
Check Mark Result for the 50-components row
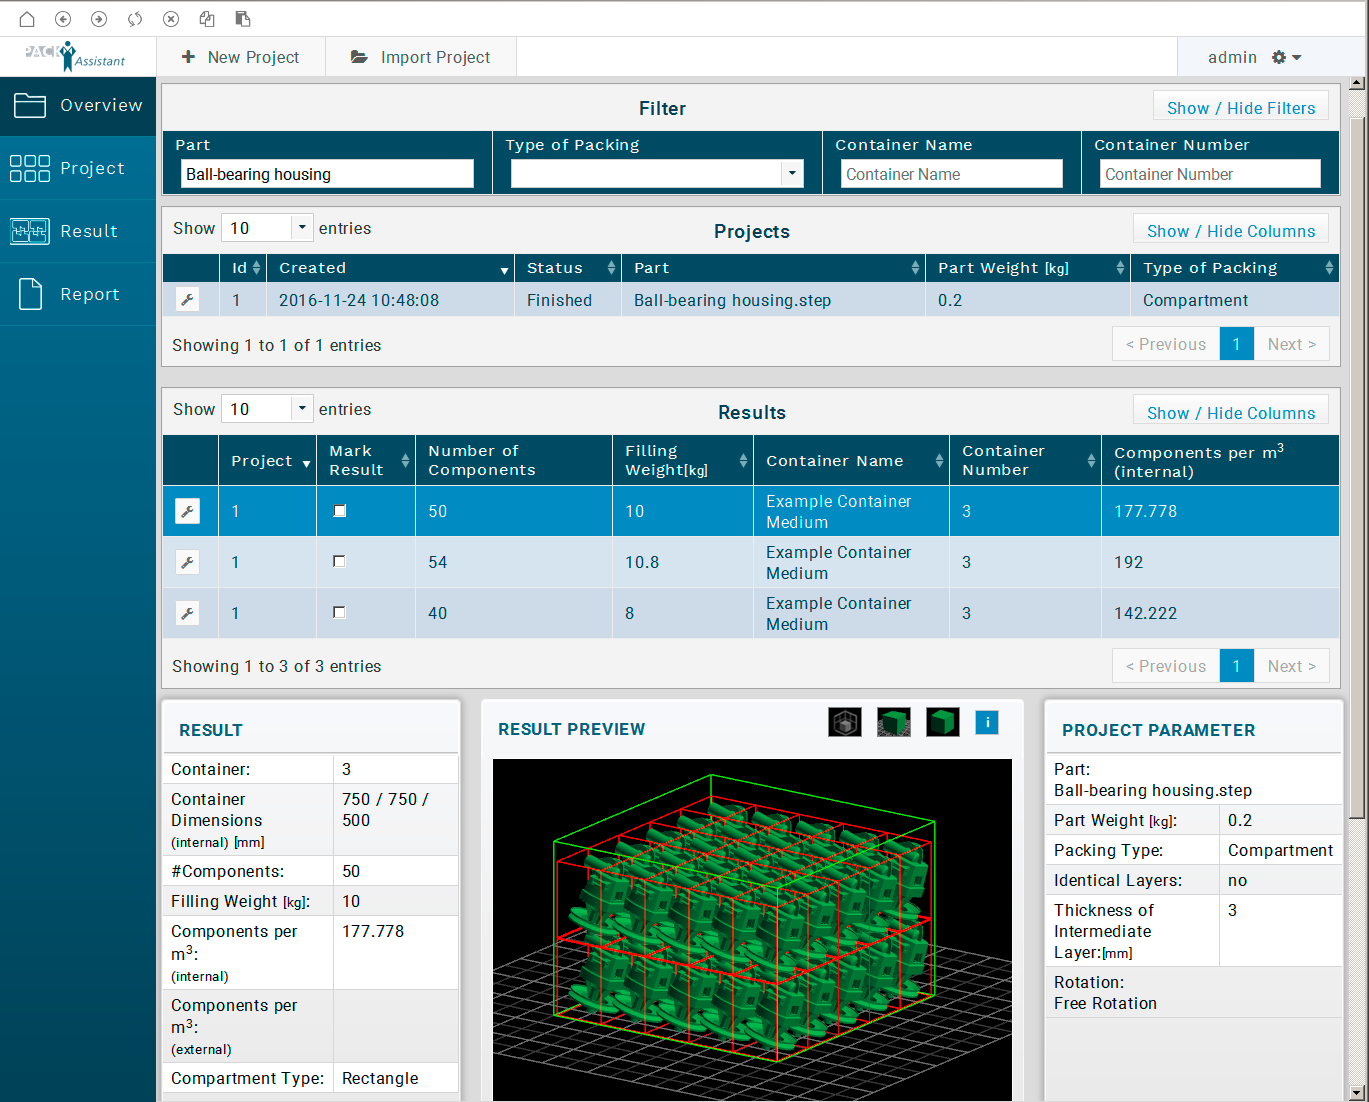[x=340, y=511]
